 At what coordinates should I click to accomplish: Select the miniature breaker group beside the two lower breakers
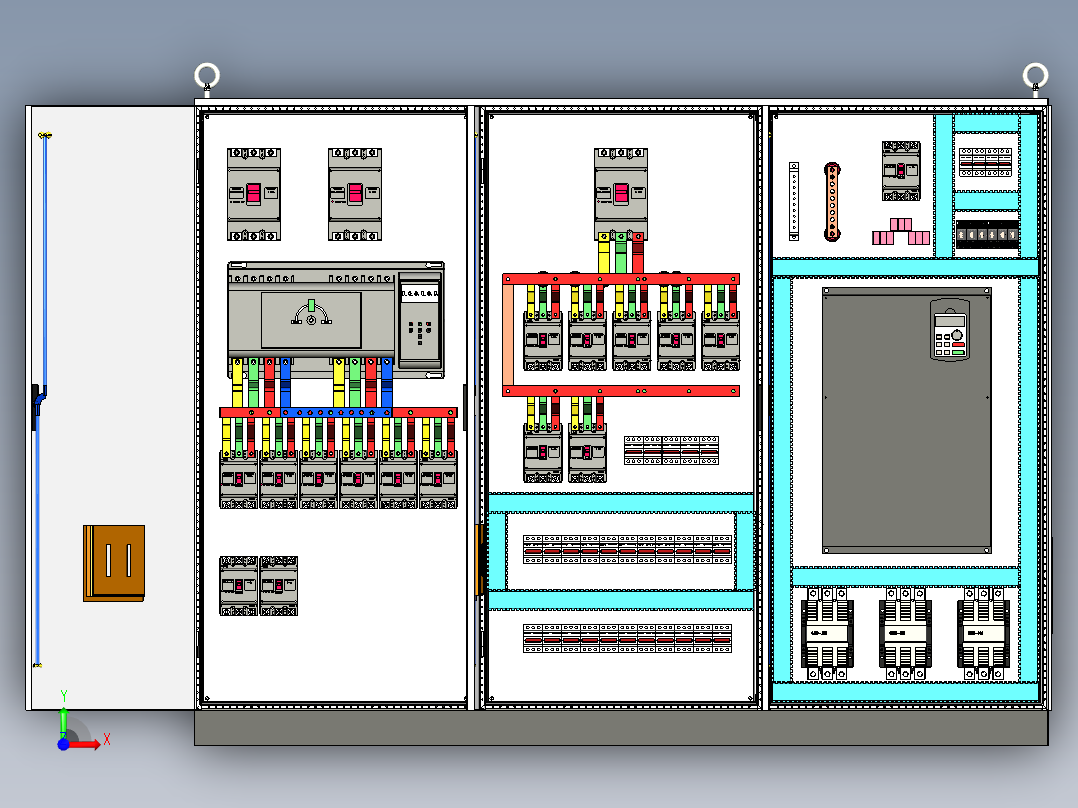671,450
